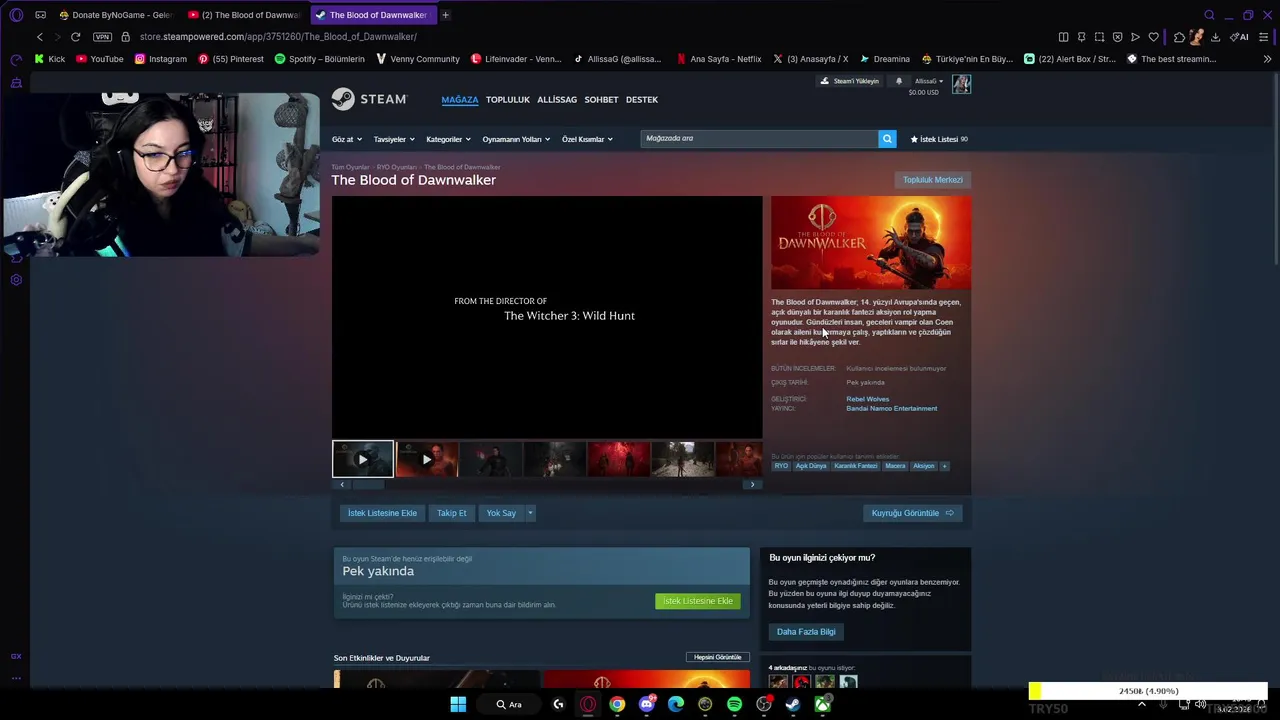Reload the page with browser refresh icon
Image resolution: width=1280 pixels, height=720 pixels.
click(x=75, y=37)
